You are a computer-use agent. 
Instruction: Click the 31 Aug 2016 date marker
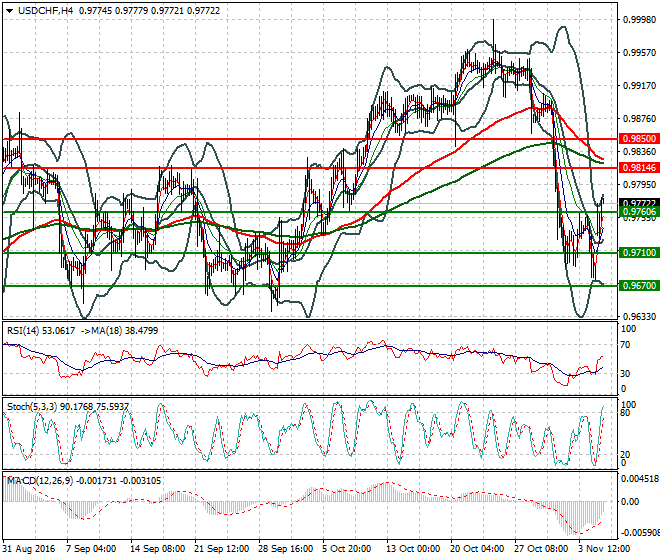pos(29,549)
